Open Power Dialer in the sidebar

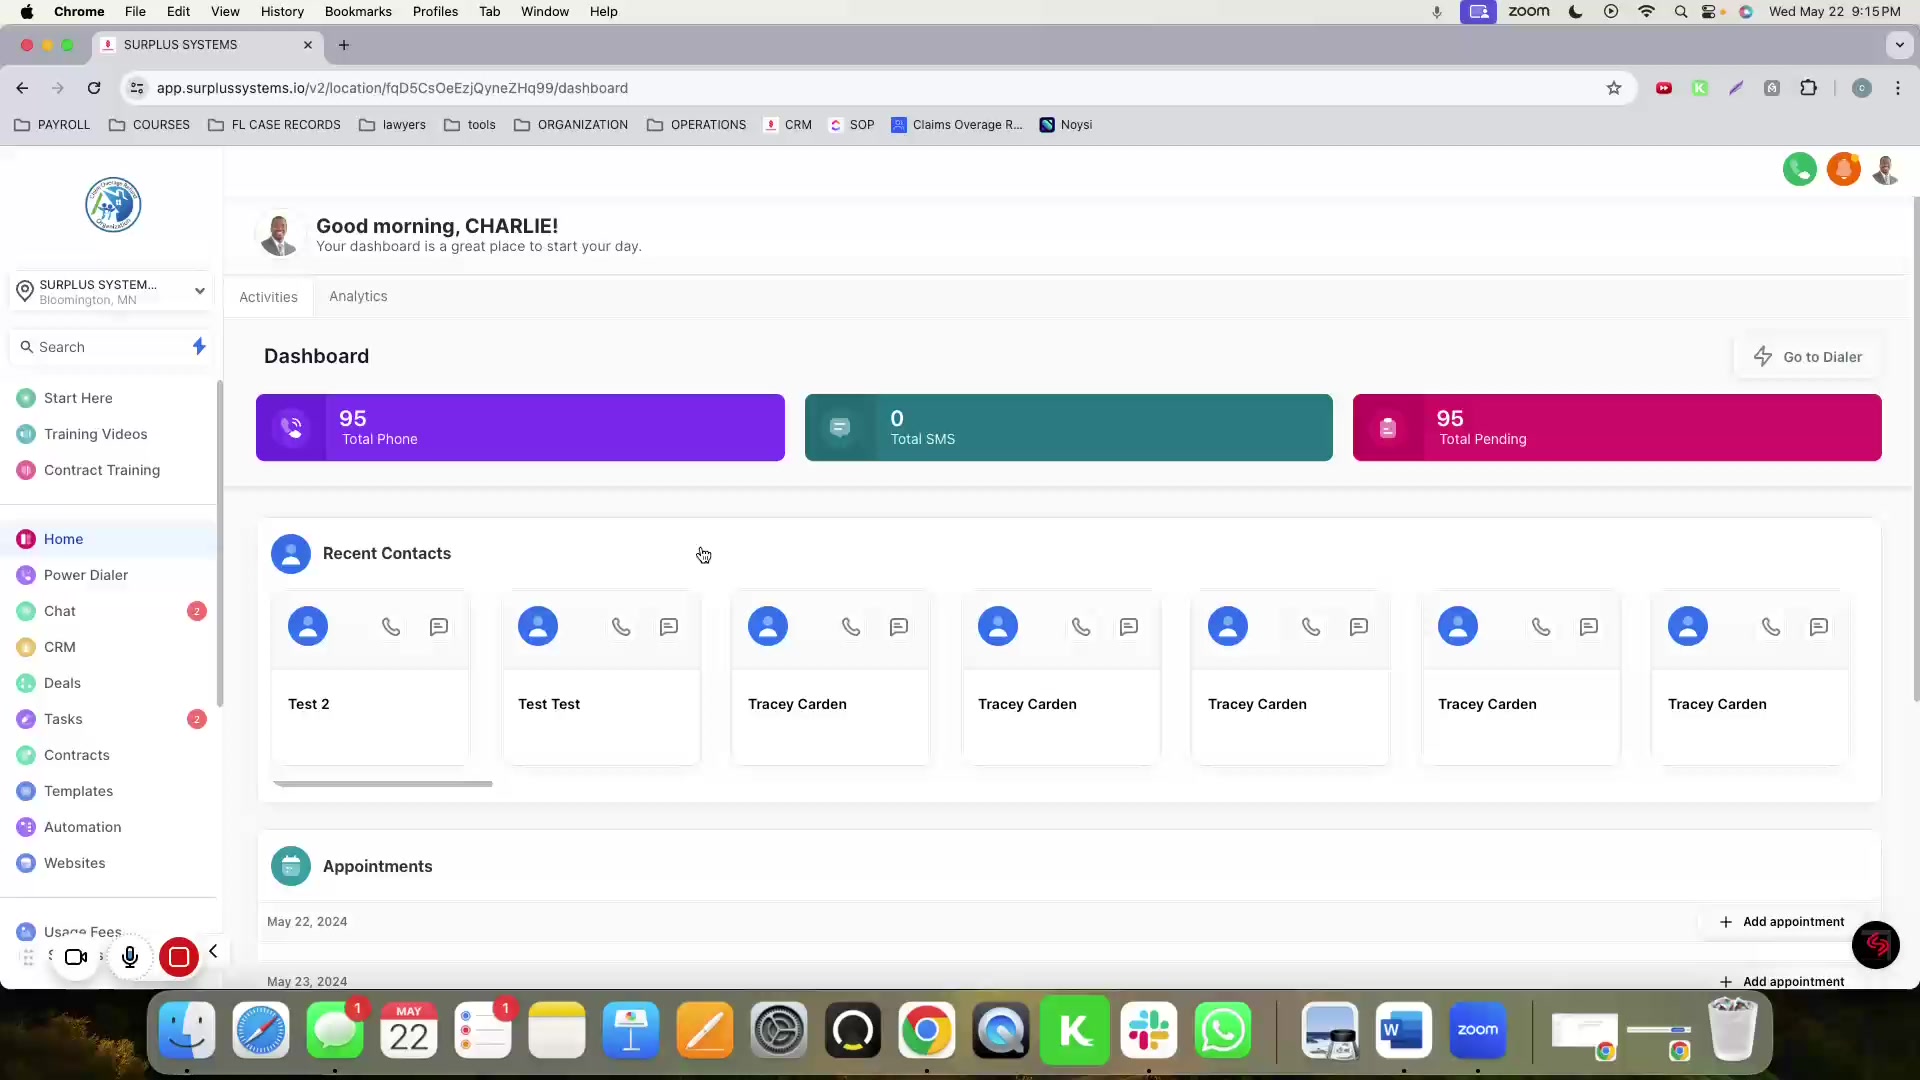click(x=86, y=575)
